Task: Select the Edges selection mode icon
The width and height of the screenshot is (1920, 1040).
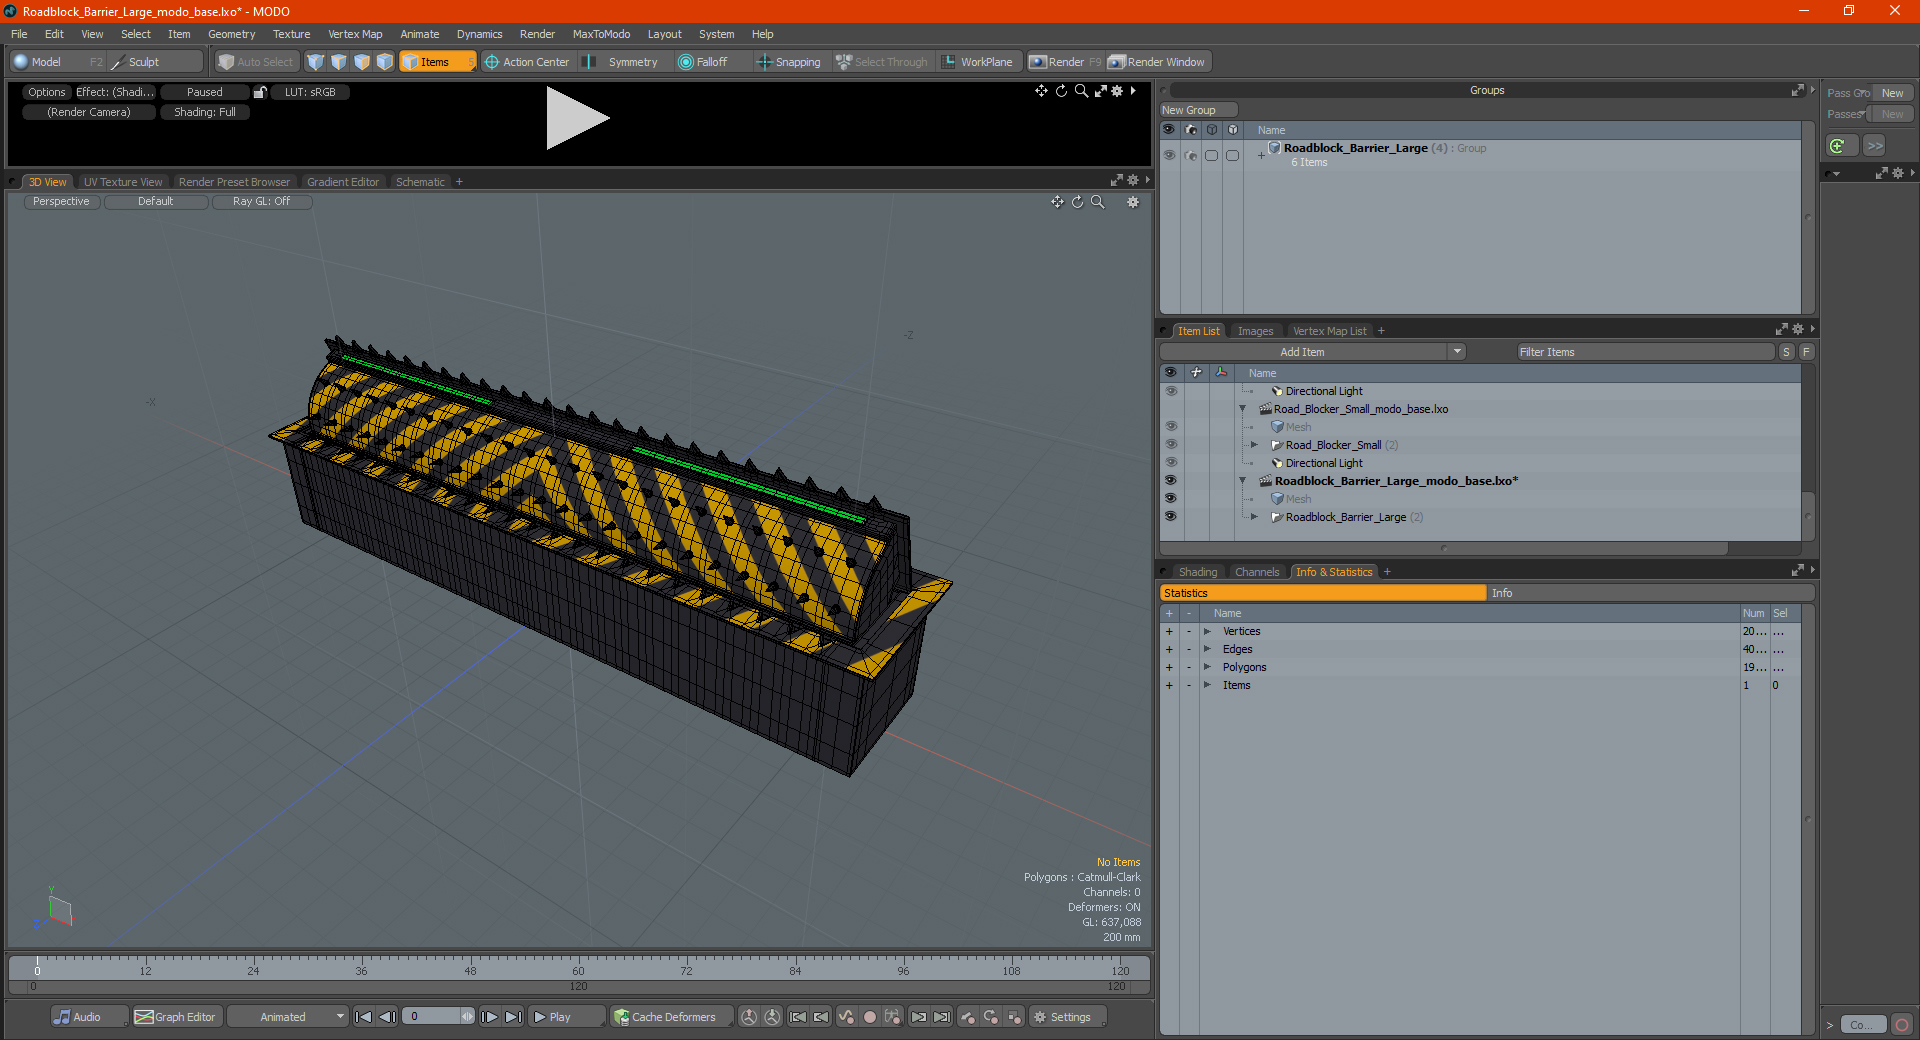Action: point(339,62)
